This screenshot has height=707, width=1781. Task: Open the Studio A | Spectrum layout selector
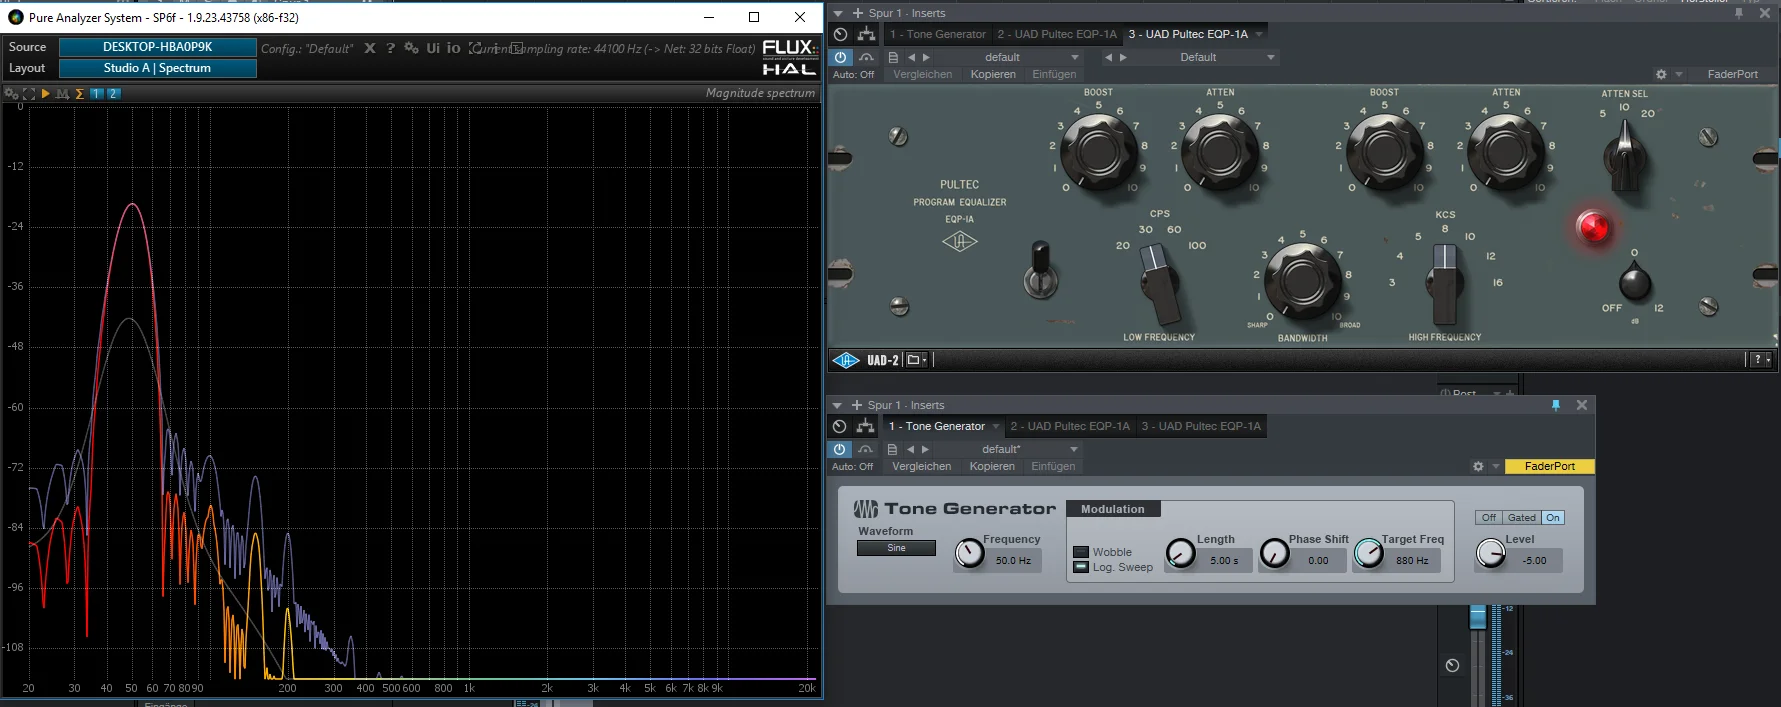(x=158, y=68)
